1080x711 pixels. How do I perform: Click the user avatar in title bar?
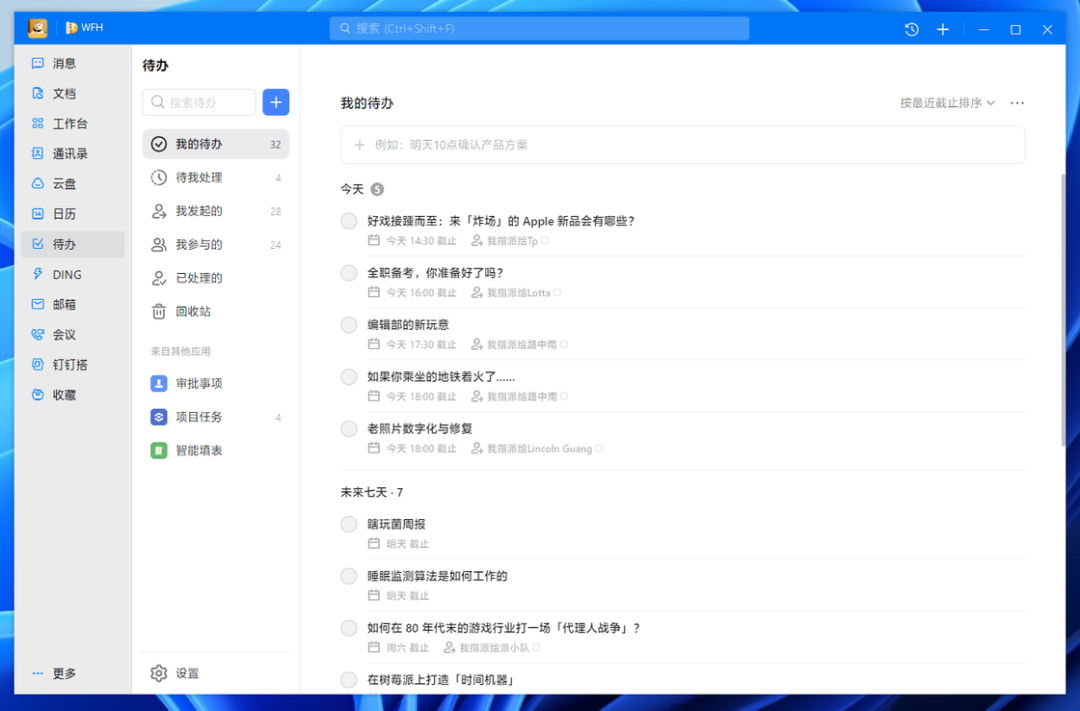[x=38, y=28]
